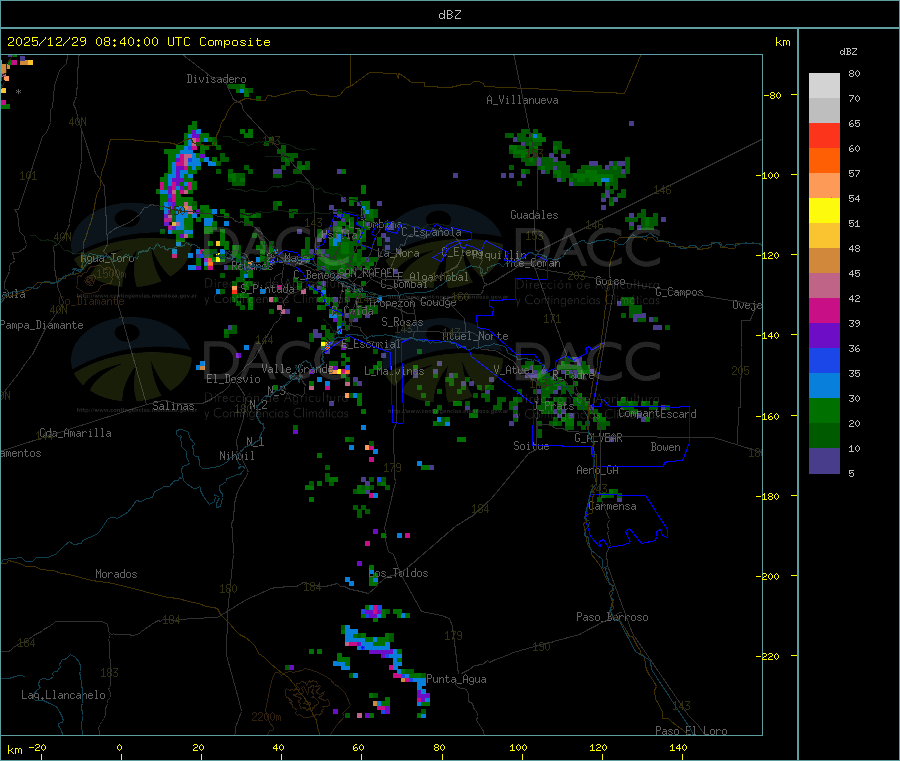Click the Valle_Grande map label
900x761 pixels.
coord(296,368)
